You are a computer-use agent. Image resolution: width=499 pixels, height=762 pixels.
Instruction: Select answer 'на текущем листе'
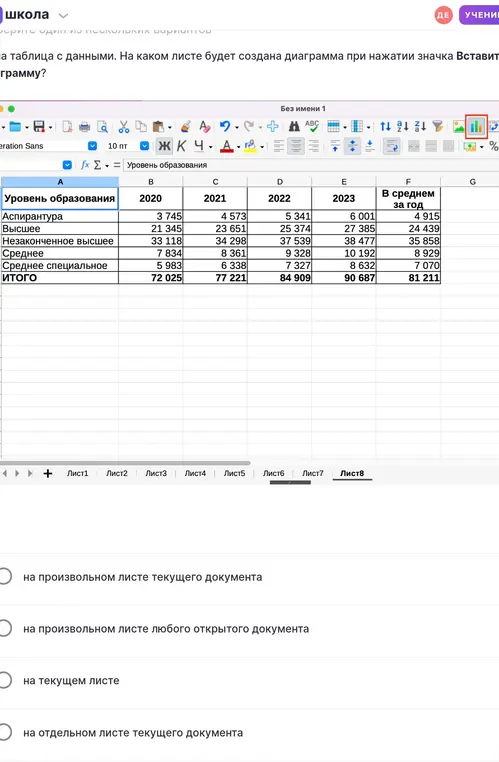tap(71, 680)
